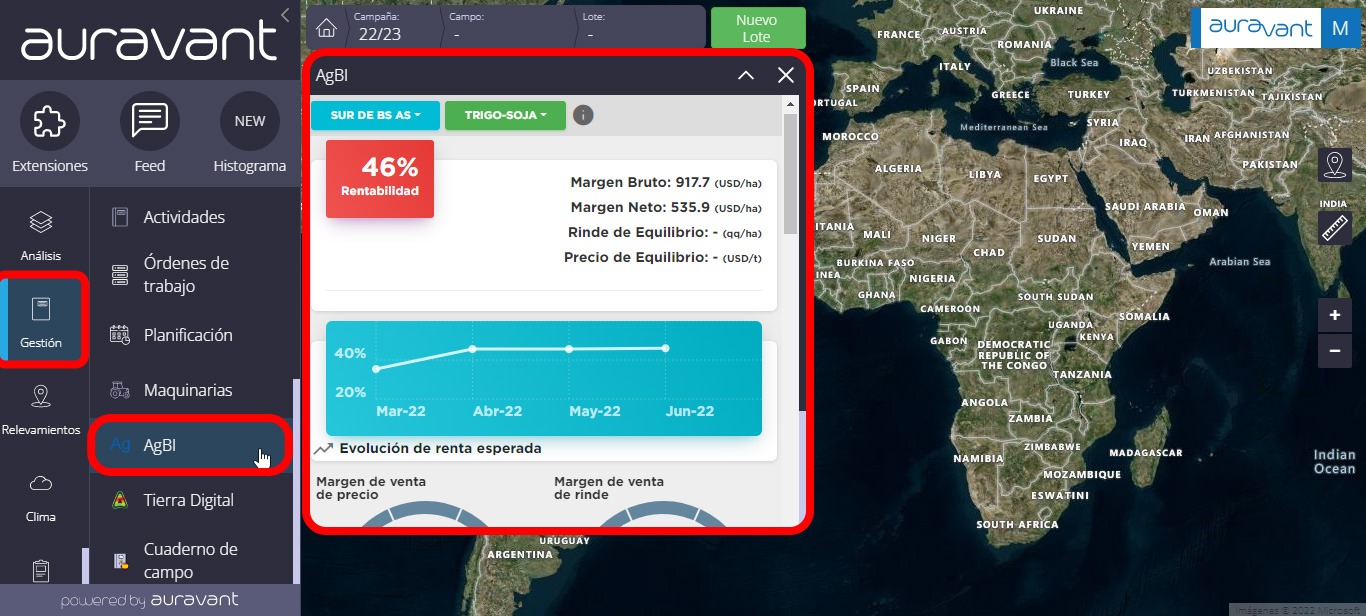Click the Rinde de Equilibrio row
Screen dimensions: 1366x616
[664, 232]
